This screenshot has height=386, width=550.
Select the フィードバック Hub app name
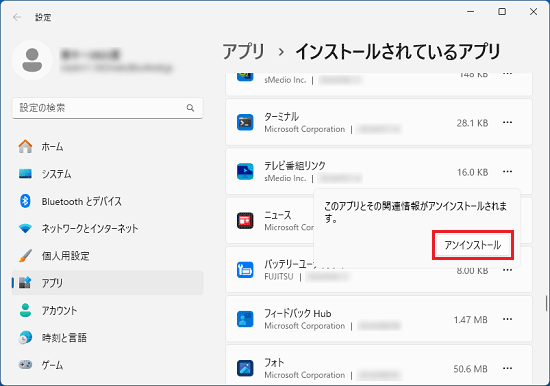click(x=298, y=313)
